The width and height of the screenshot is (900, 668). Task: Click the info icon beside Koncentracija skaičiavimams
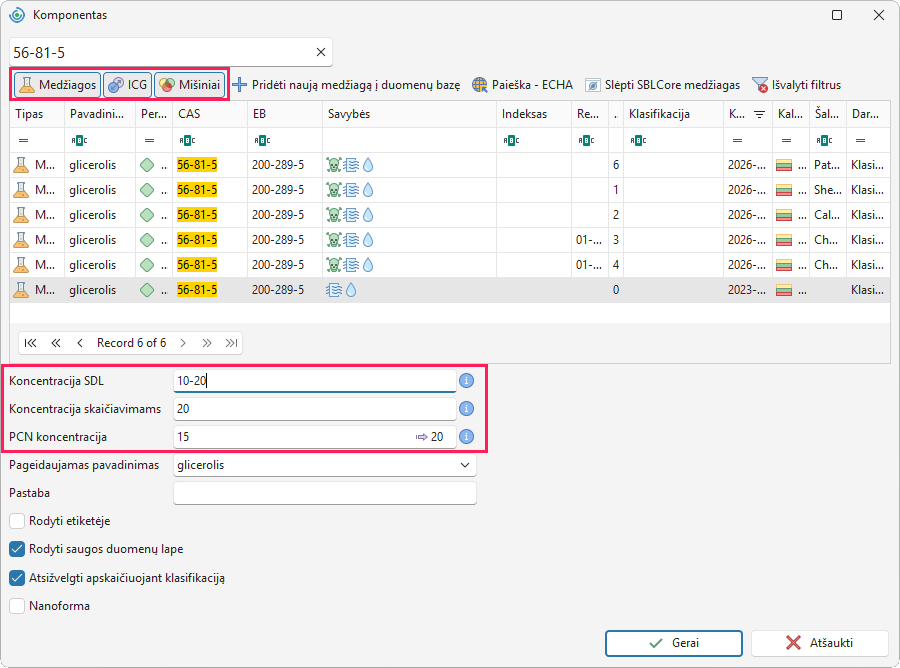467,409
